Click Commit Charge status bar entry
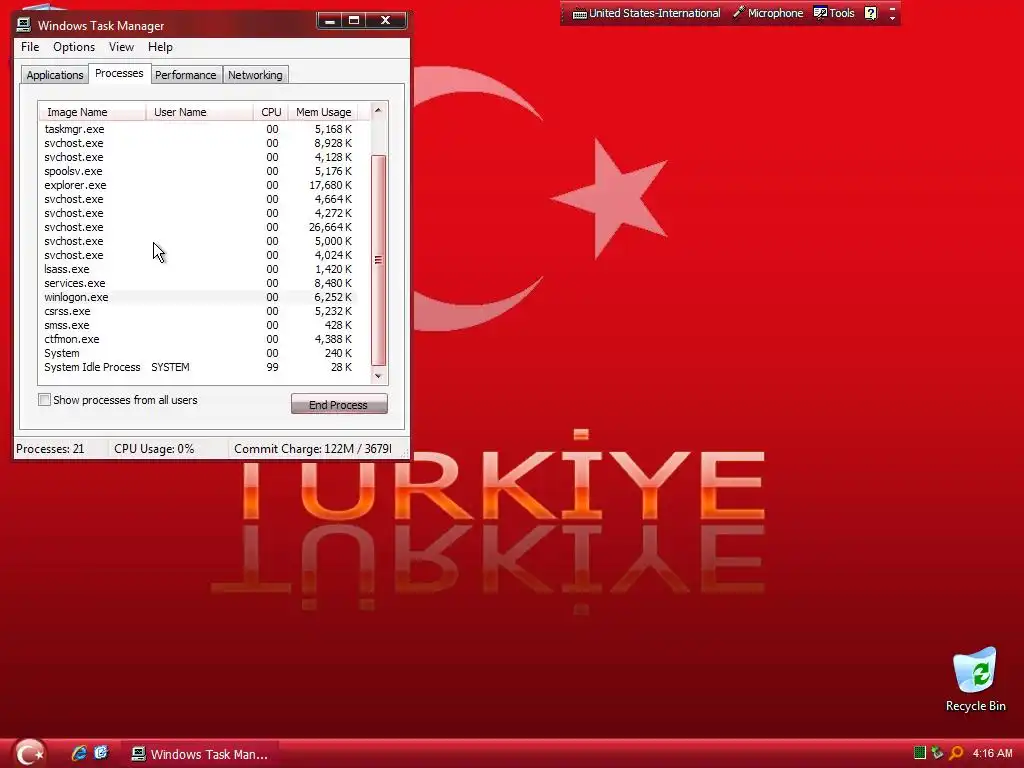Viewport: 1024px width, 768px height. click(x=313, y=449)
